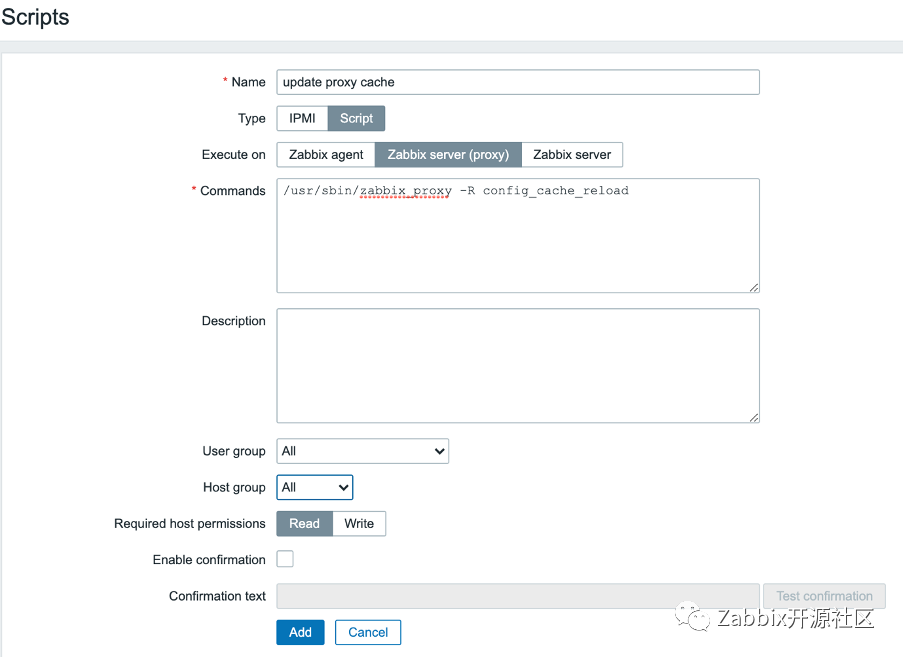Screen dimensions: 904x658
Task: Click the Required host permissions label
Action: point(190,524)
